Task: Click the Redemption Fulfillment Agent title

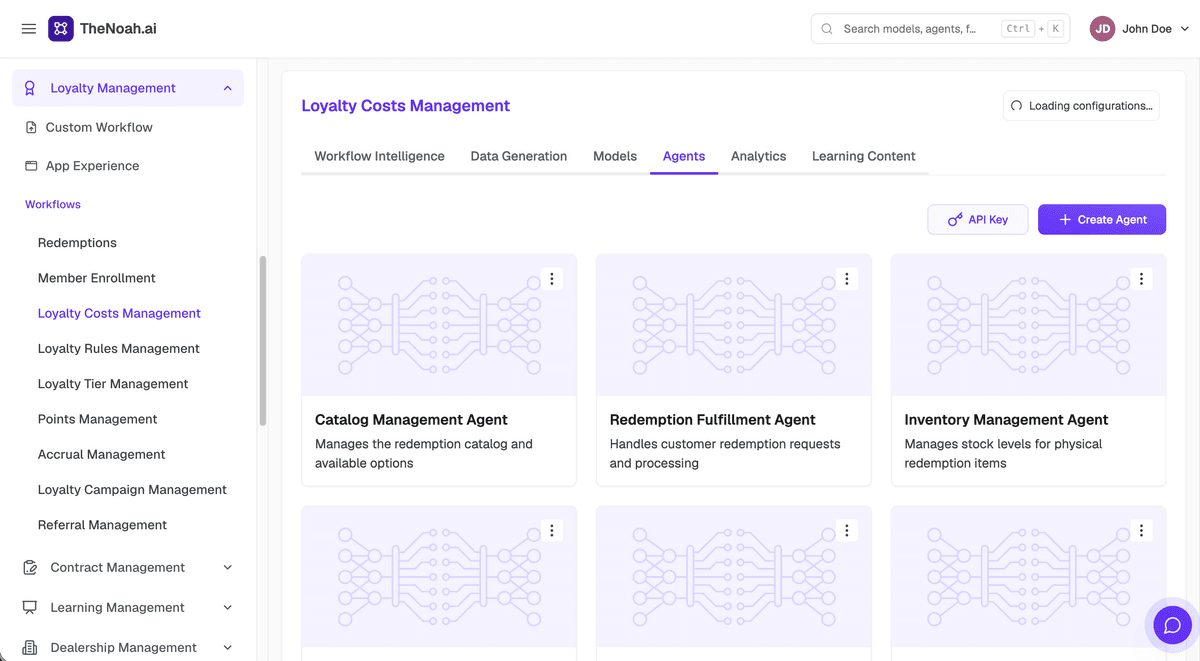Action: point(713,420)
